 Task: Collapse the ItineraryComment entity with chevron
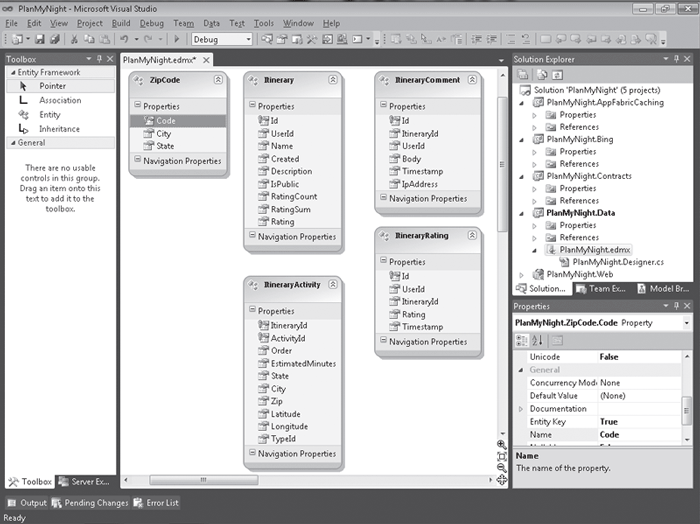472,79
